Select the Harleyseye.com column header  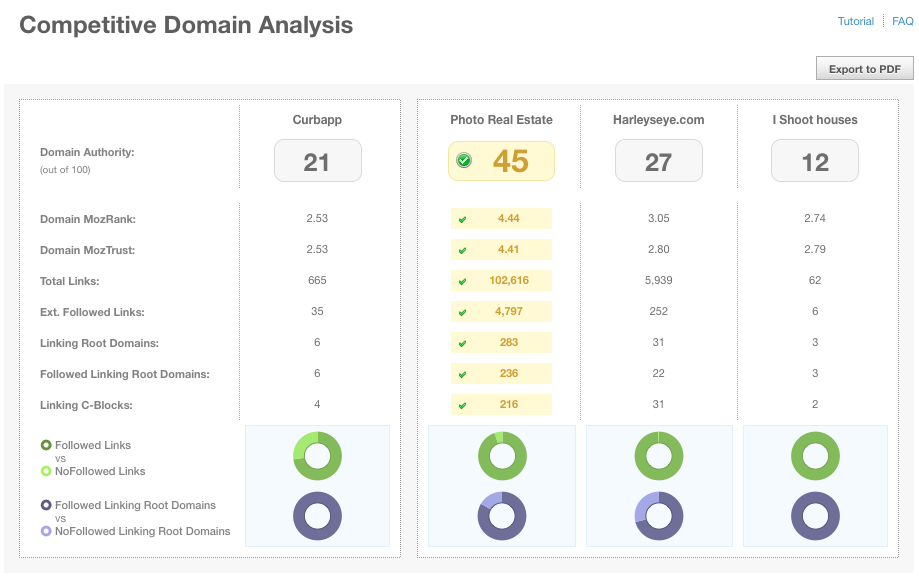click(658, 119)
